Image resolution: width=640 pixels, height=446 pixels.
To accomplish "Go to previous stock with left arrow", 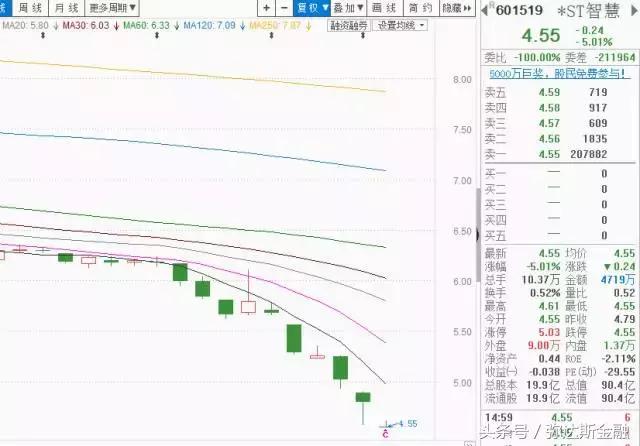I will [485, 10].
